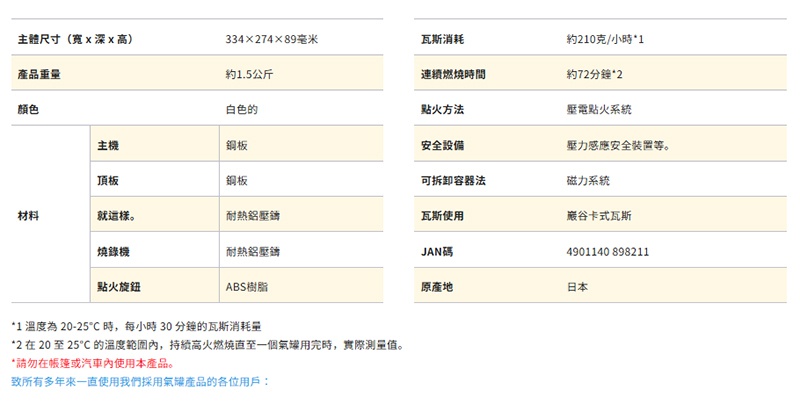800x404 pixels.
Task: Click the blue text addressing long-time gas canister users
Action: [x=140, y=381]
